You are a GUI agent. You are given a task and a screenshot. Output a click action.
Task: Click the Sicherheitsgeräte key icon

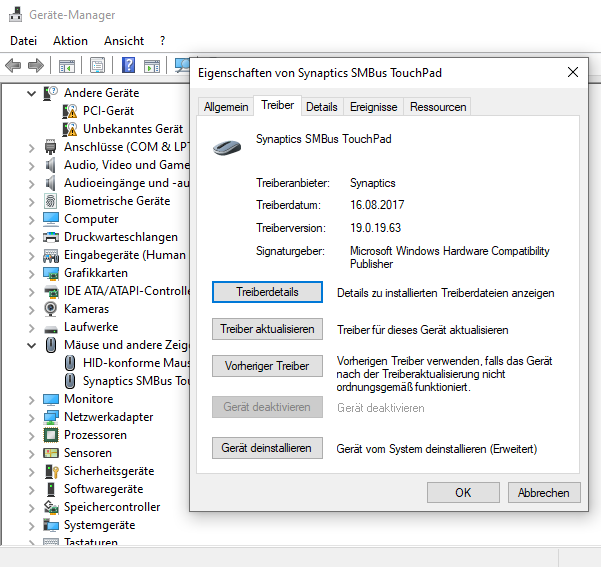pyautogui.click(x=51, y=471)
